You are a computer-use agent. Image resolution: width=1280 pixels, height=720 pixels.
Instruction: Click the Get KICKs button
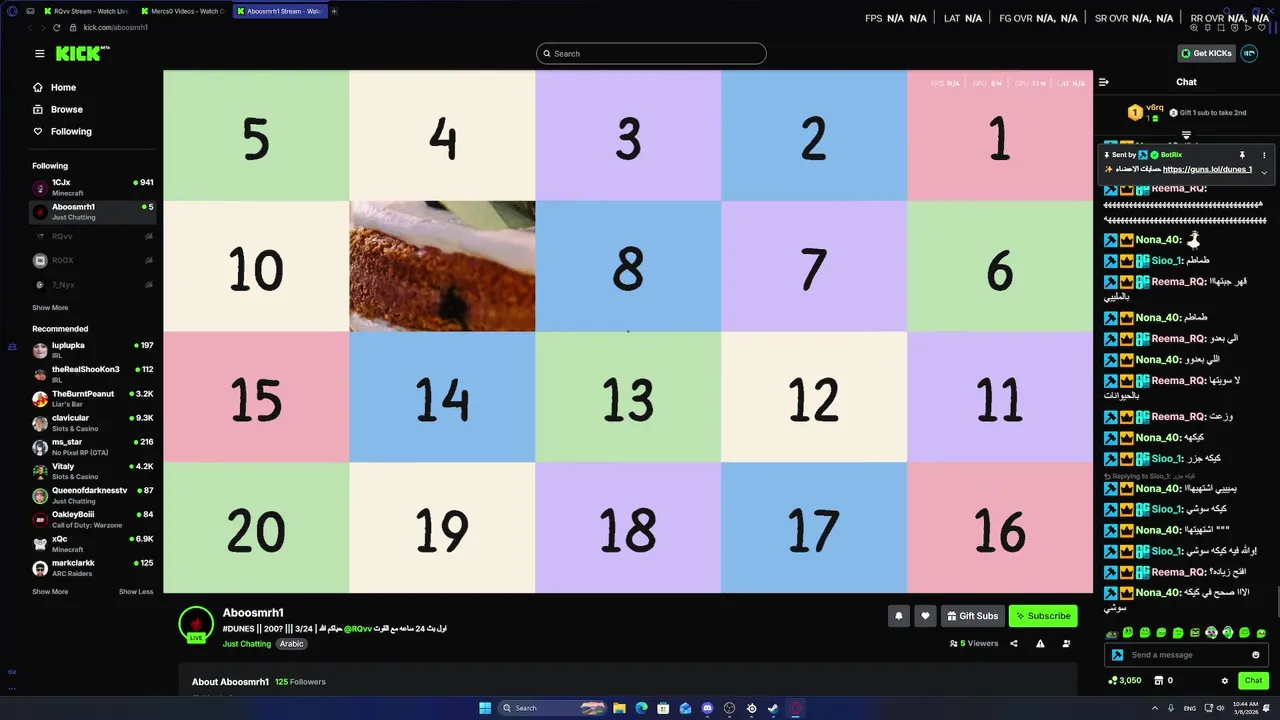pos(1206,54)
